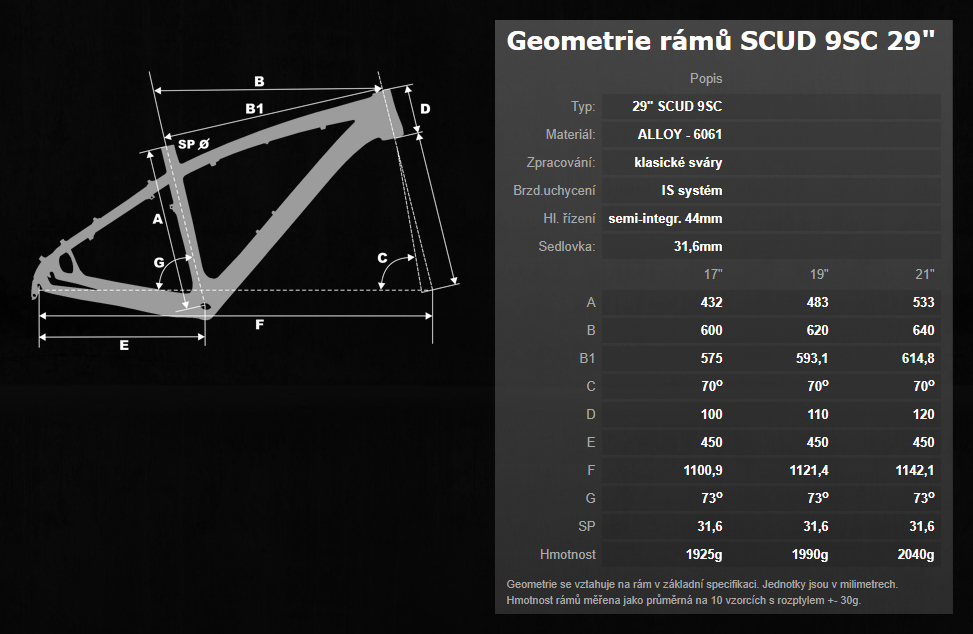
Task: Select the value "432" in row A
Action: [711, 302]
